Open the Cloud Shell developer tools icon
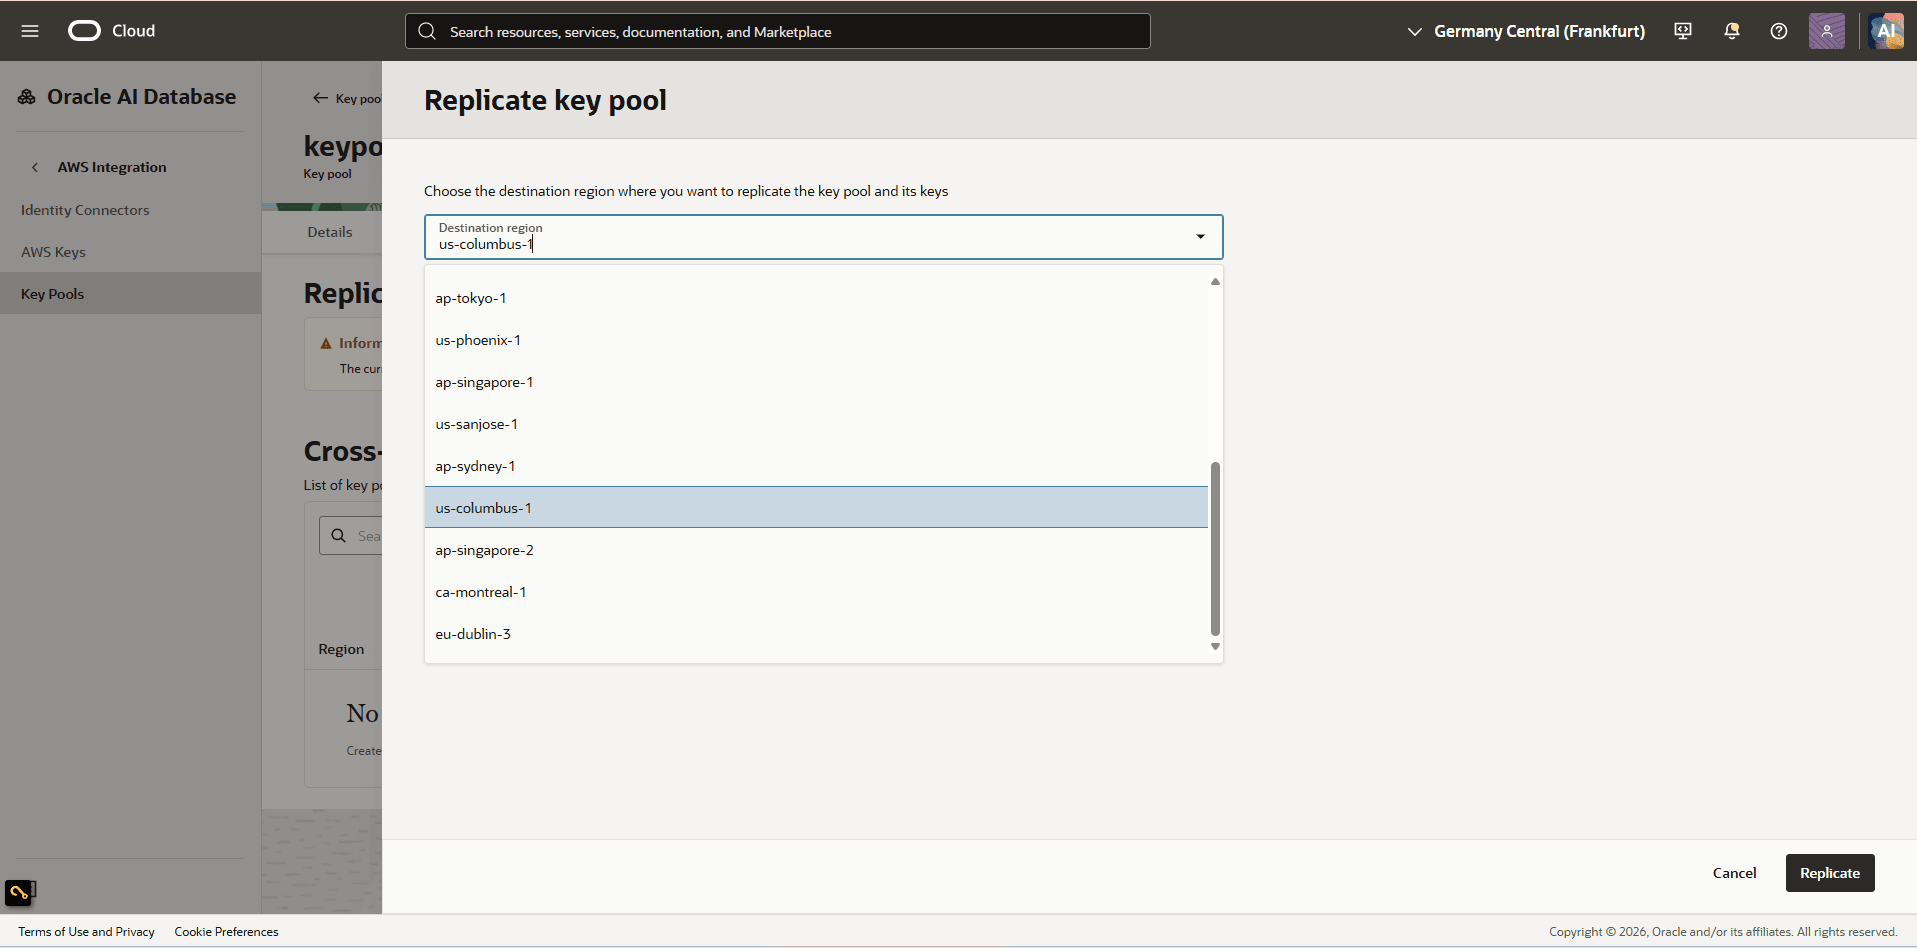This screenshot has width=1917, height=948. pyautogui.click(x=1683, y=31)
